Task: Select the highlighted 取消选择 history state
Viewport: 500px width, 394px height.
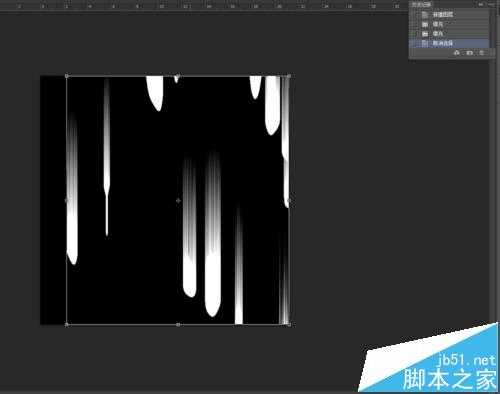Action: pos(449,43)
